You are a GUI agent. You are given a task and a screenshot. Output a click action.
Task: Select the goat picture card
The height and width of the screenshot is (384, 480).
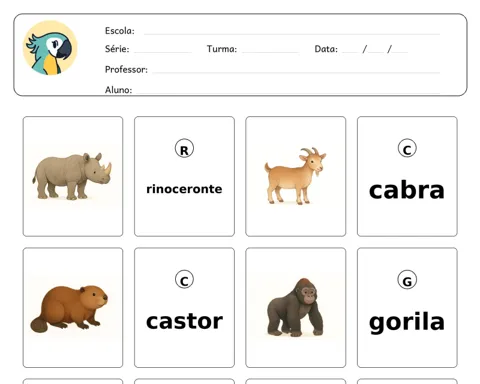click(x=296, y=176)
